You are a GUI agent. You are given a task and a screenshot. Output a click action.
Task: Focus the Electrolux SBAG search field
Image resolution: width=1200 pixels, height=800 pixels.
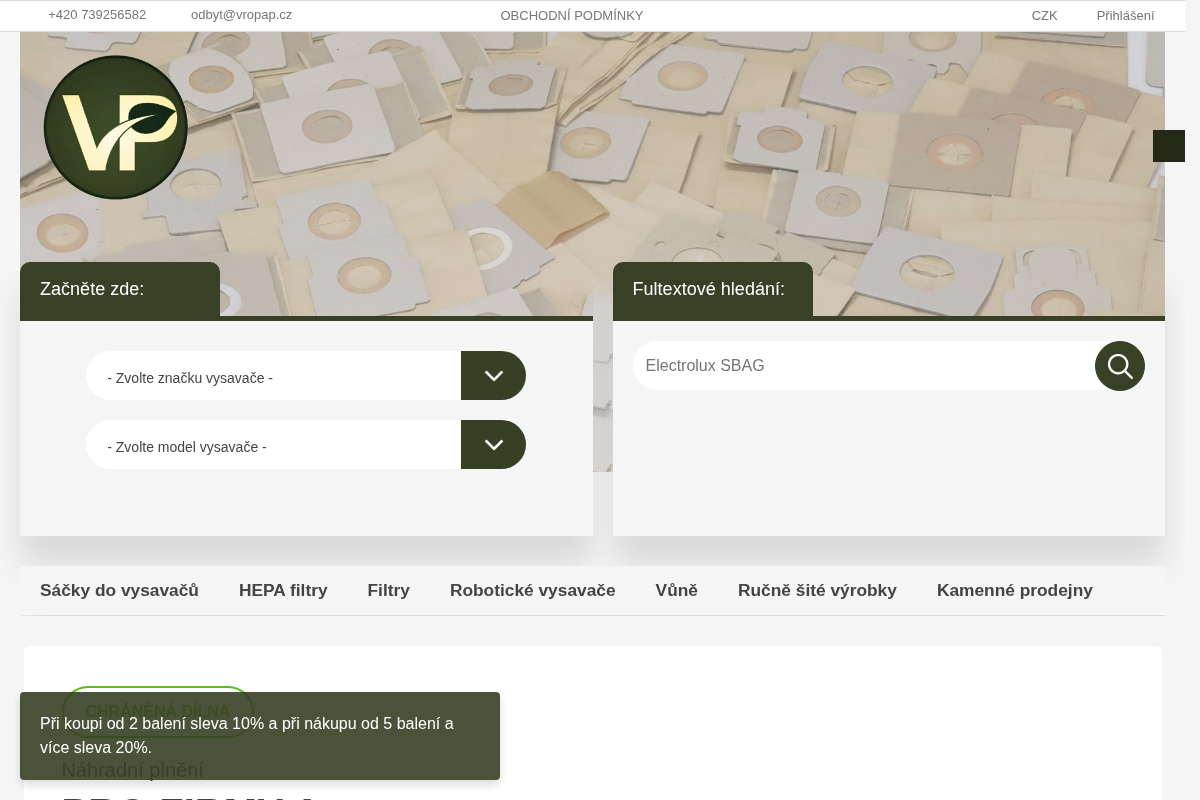click(x=864, y=366)
